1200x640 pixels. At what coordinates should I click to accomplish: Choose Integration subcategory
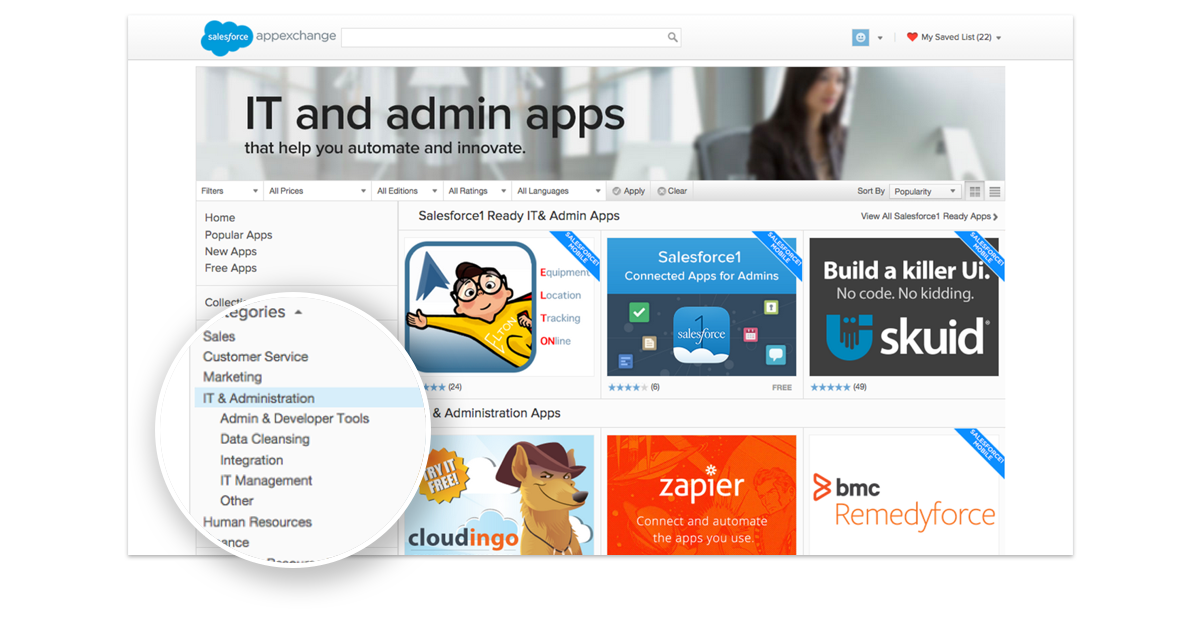pos(252,460)
